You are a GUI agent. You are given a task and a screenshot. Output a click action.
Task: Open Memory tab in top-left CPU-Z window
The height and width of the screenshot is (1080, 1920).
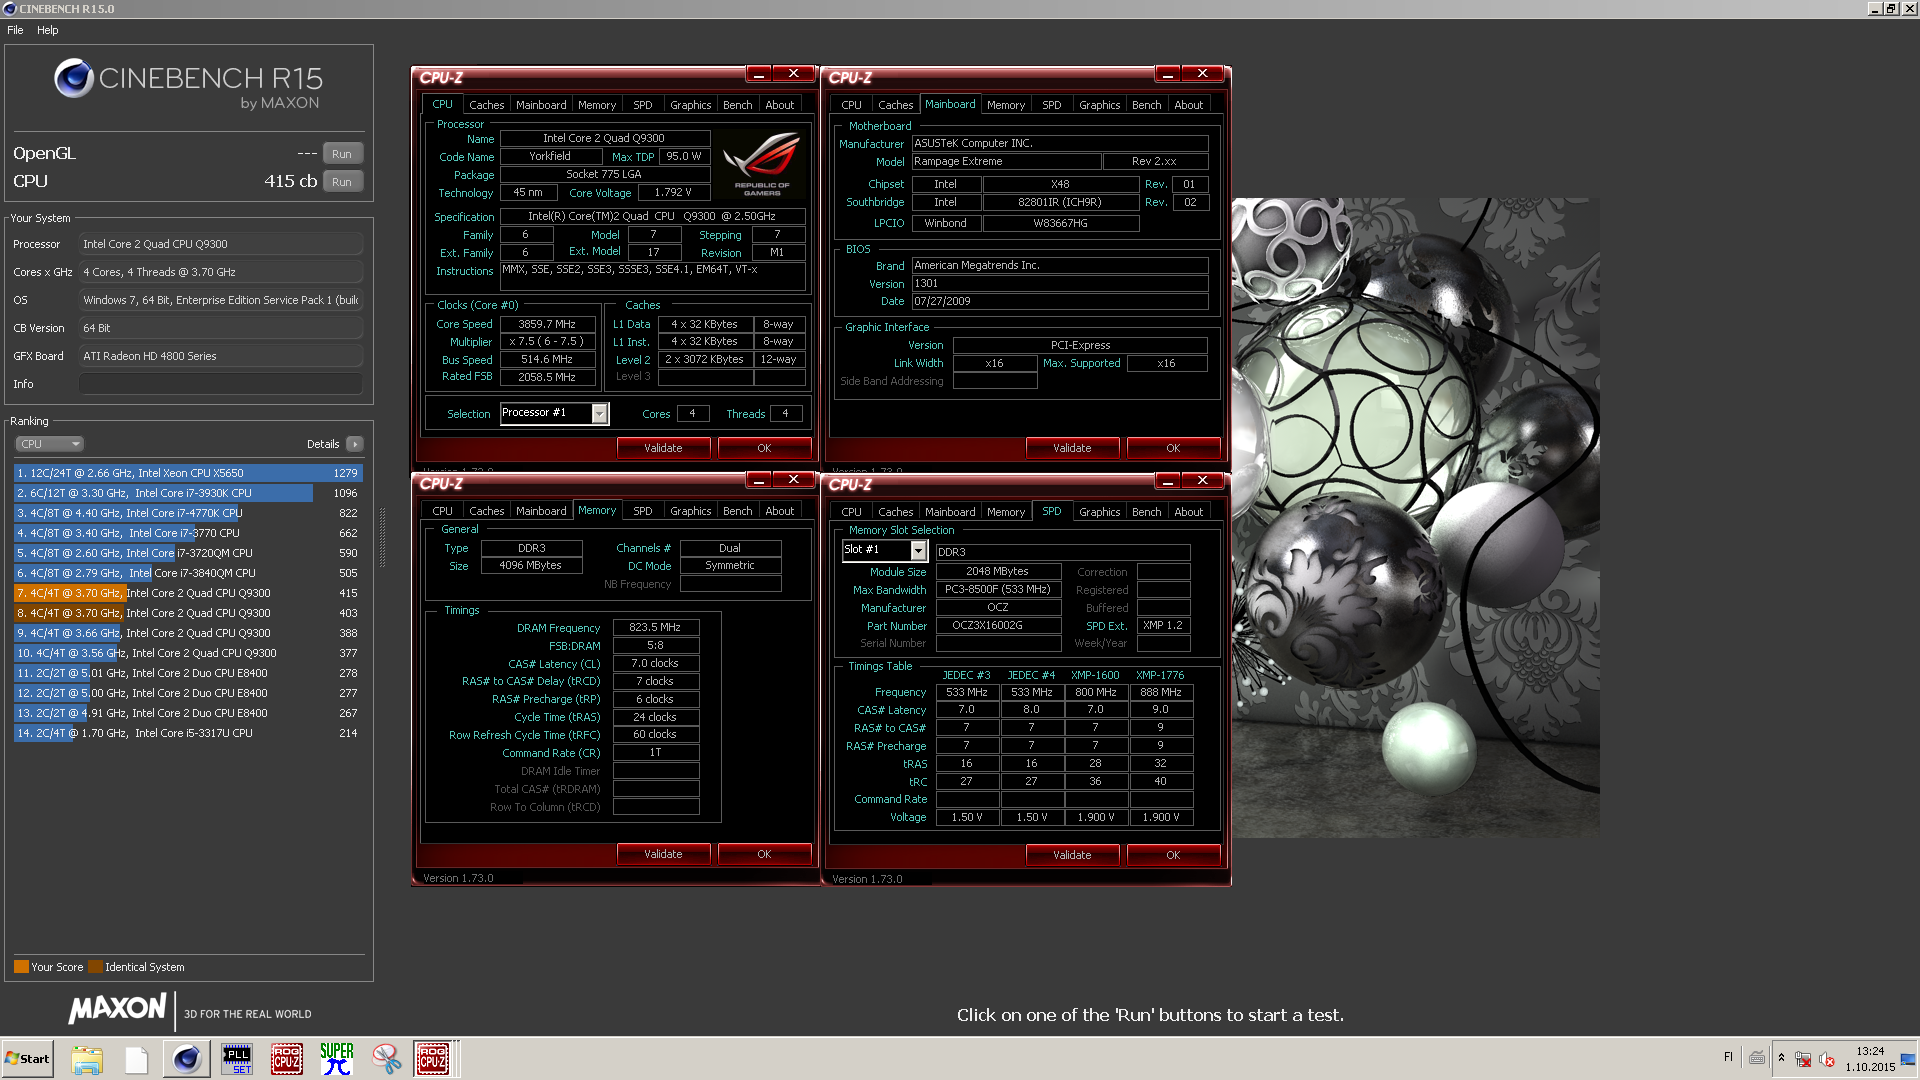click(x=597, y=105)
